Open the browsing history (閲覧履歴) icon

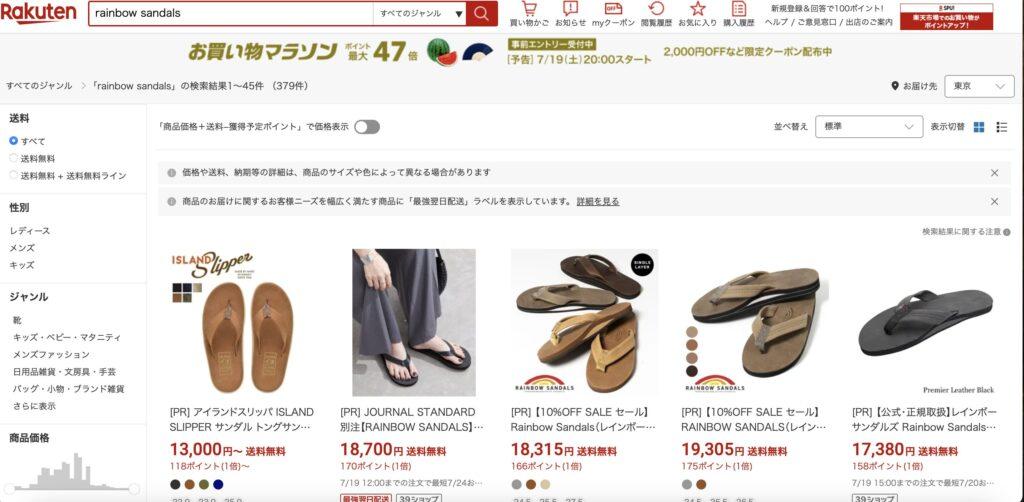656,9
